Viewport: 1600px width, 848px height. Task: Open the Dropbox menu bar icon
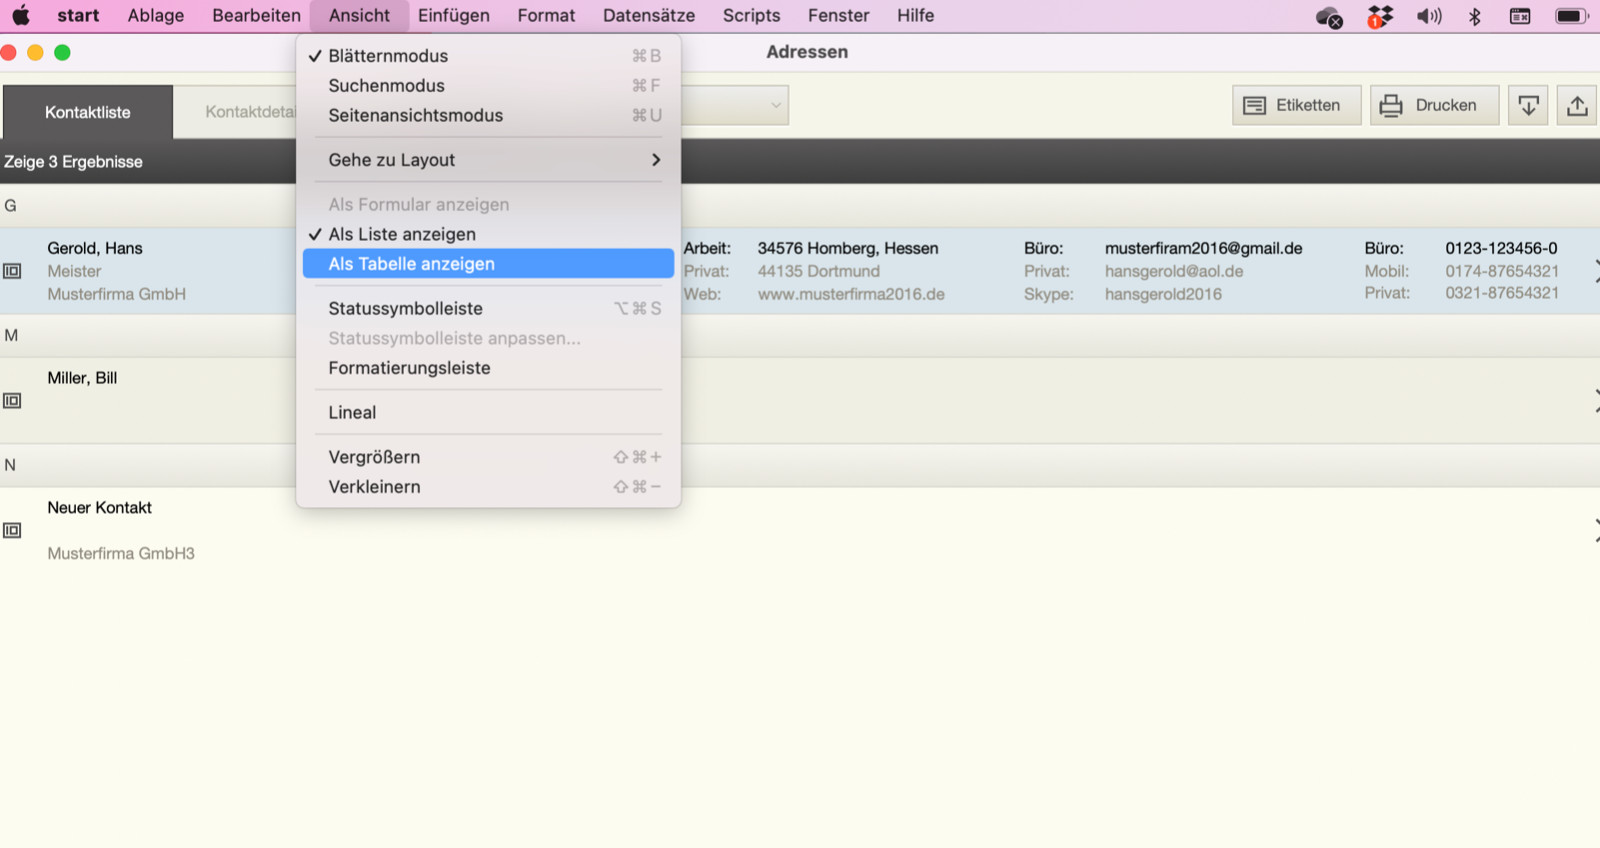pyautogui.click(x=1380, y=16)
